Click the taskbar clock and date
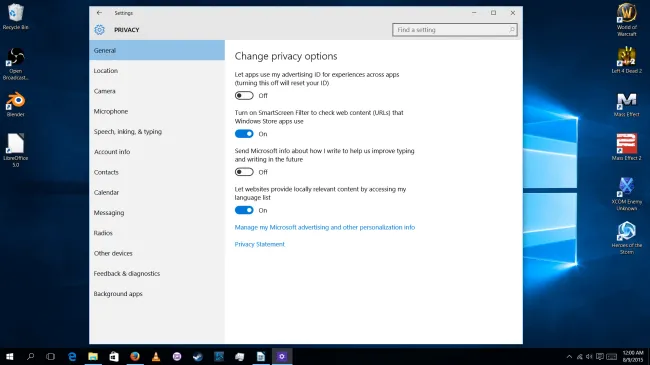This screenshot has height=365, width=650. (633, 356)
